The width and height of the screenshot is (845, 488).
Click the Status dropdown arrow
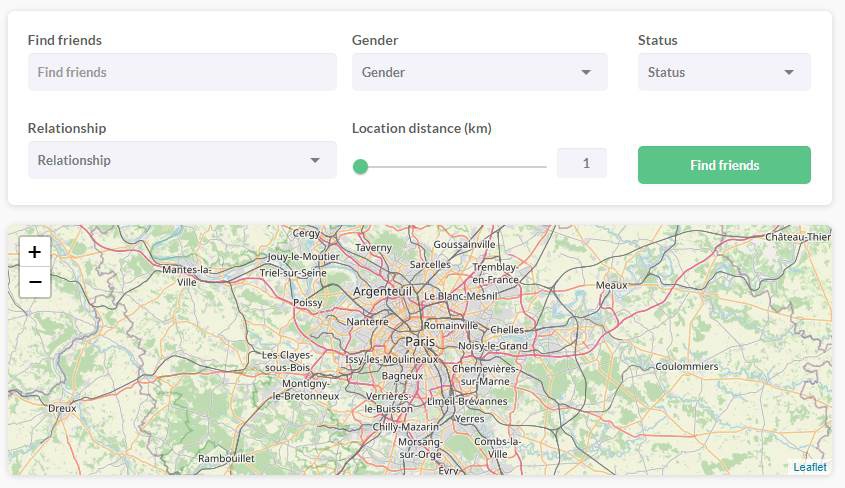point(789,72)
